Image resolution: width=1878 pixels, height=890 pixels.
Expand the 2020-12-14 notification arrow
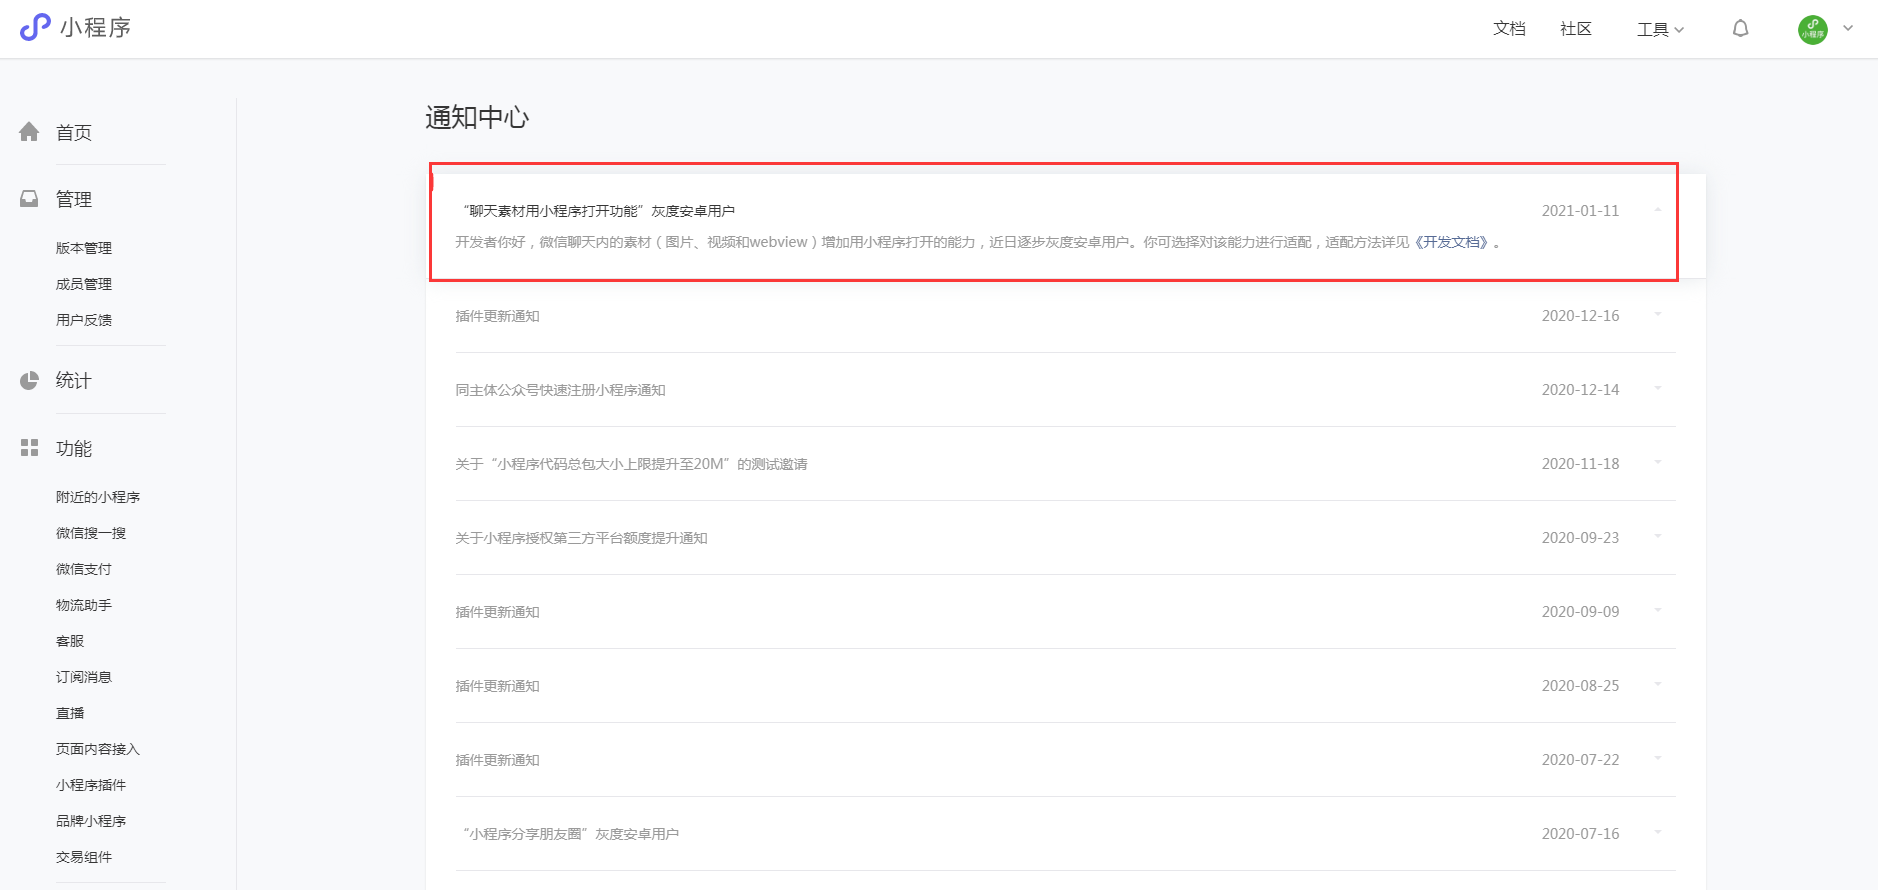tap(1658, 389)
